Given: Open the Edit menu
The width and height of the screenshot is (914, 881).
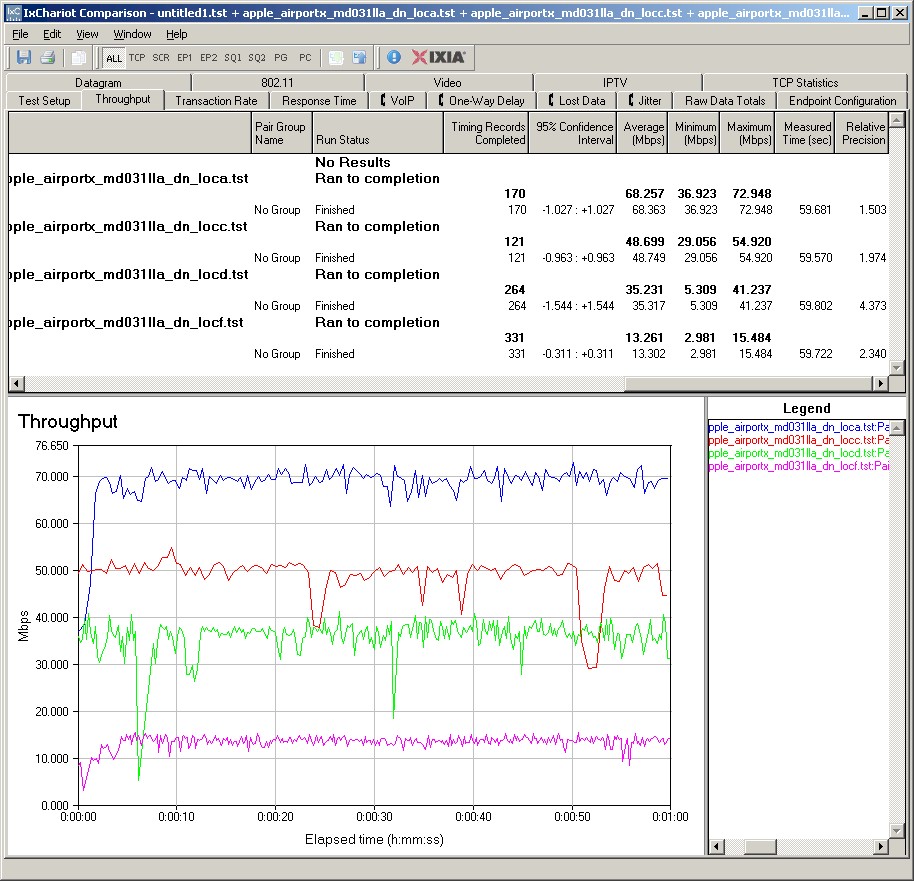Looking at the screenshot, I should (52, 34).
